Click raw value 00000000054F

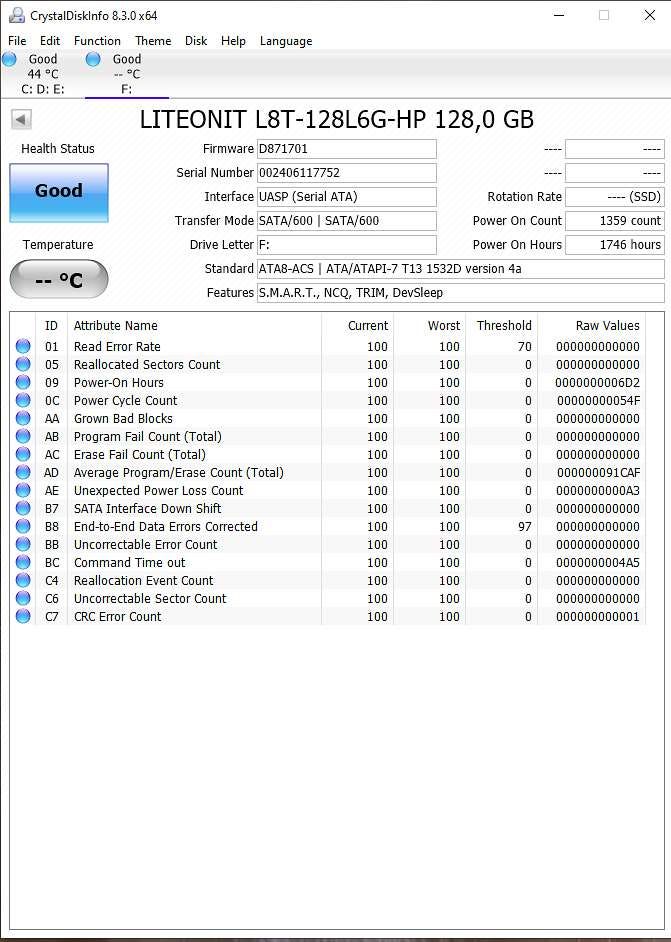tap(598, 401)
